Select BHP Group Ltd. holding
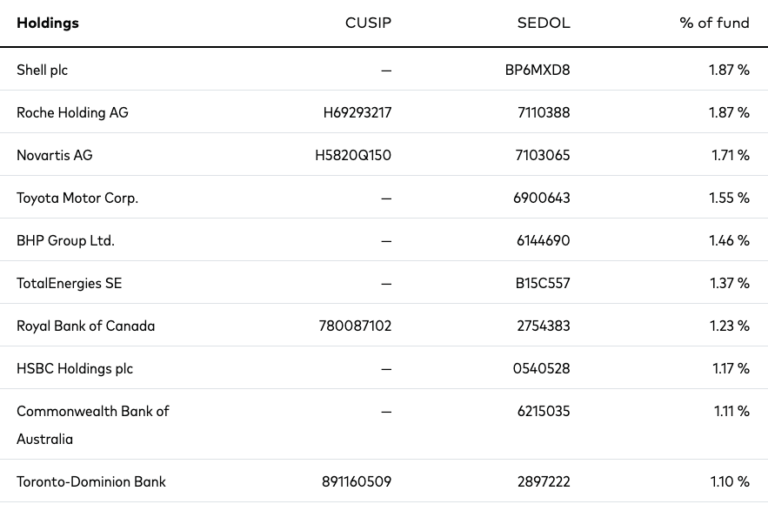Image resolution: width=768 pixels, height=511 pixels. pyautogui.click(x=66, y=241)
